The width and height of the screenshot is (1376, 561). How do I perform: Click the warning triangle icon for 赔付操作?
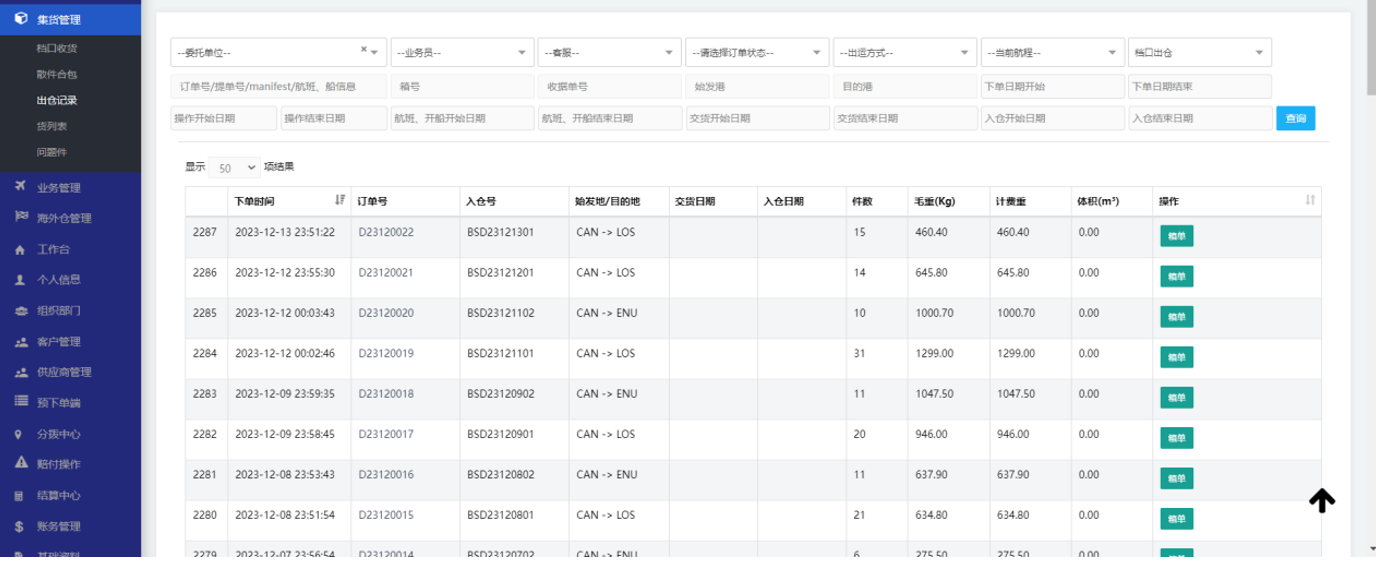click(x=20, y=464)
